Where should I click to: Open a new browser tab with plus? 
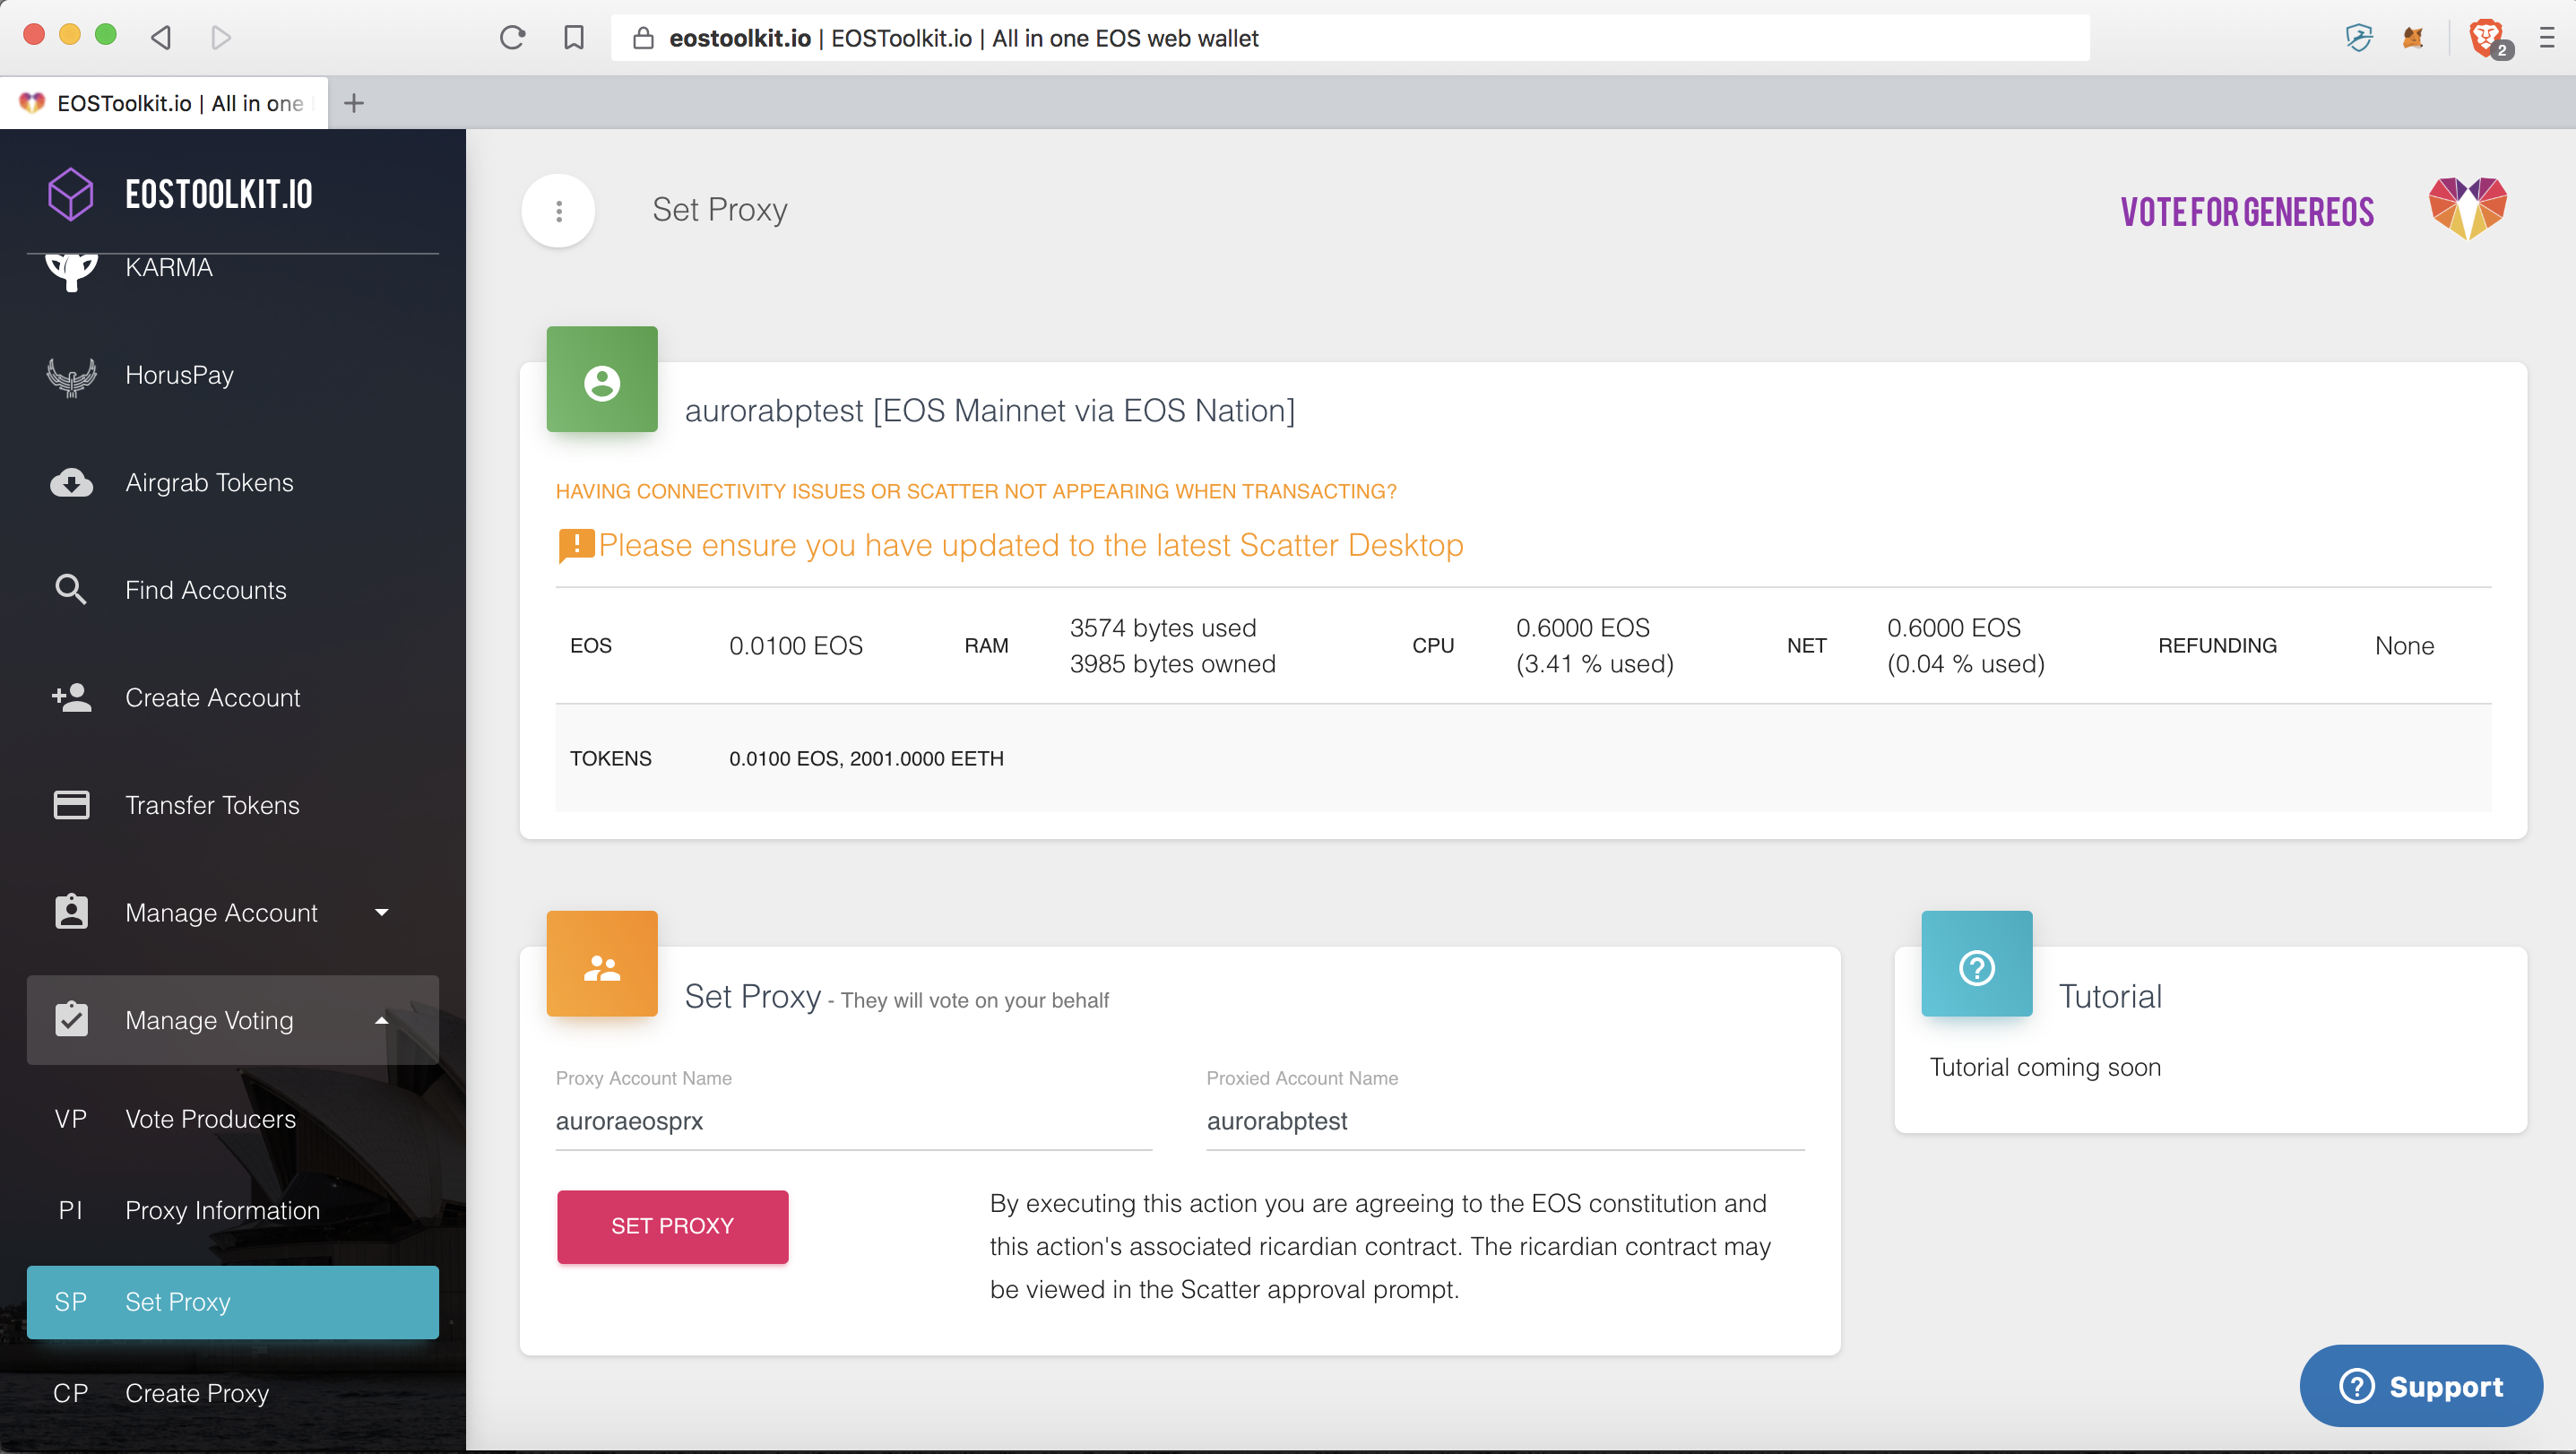pos(354,103)
